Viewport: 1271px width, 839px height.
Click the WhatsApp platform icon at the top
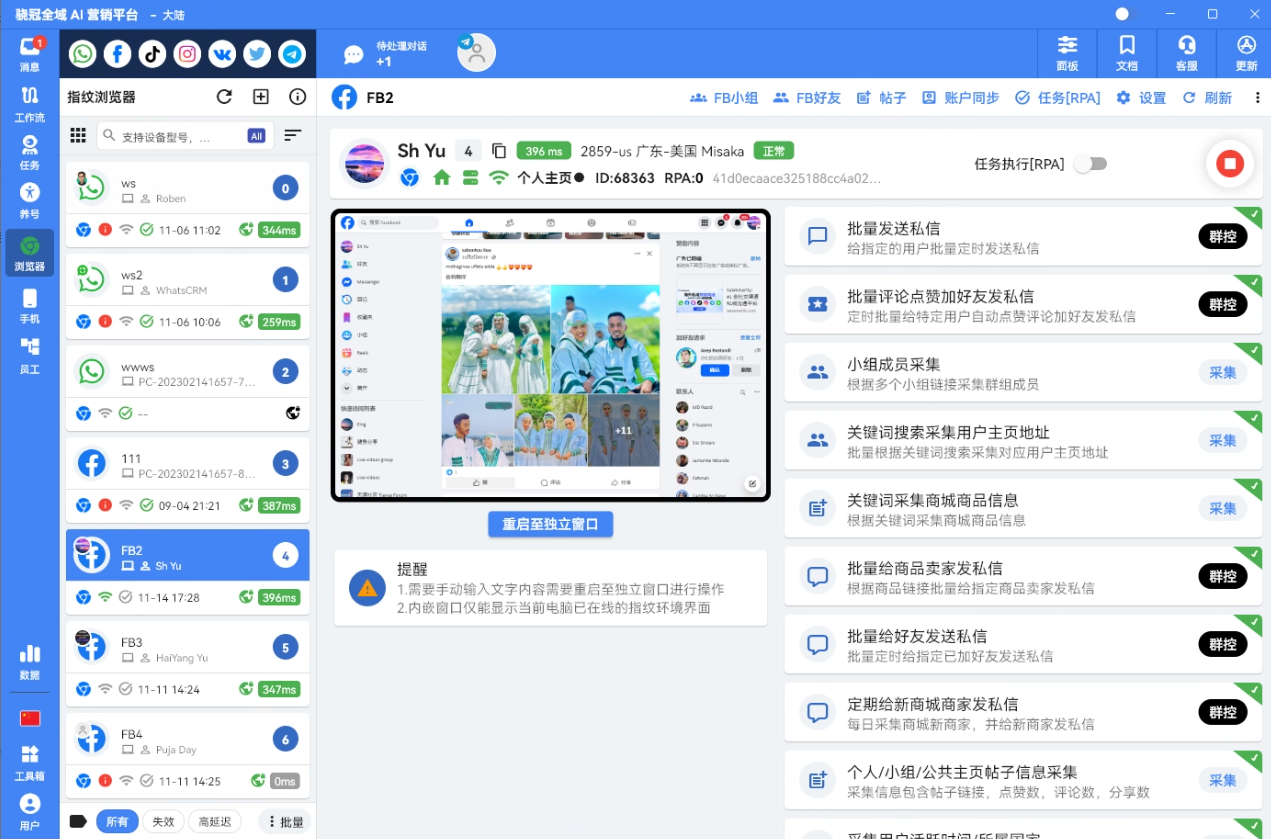(82, 53)
